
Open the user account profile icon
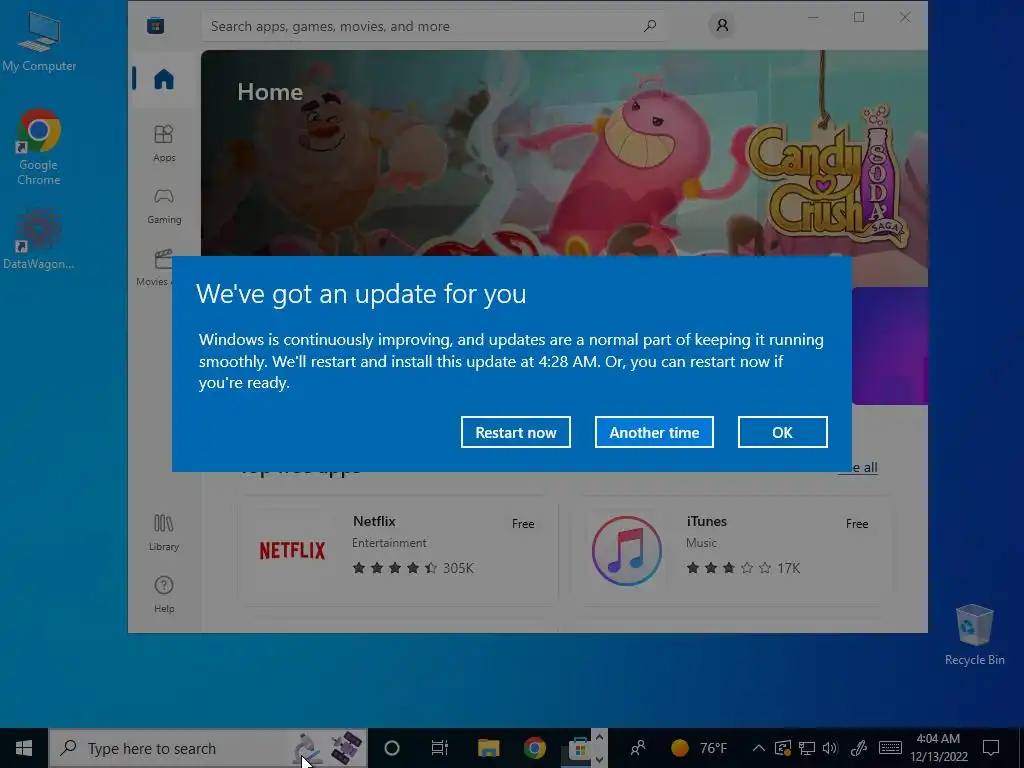point(722,25)
